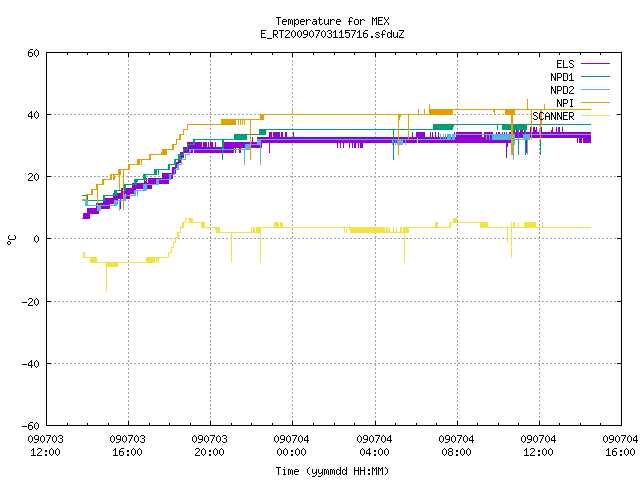Click the x-axis label 090704 00:00
The height and width of the screenshot is (480, 640).
coord(291,446)
